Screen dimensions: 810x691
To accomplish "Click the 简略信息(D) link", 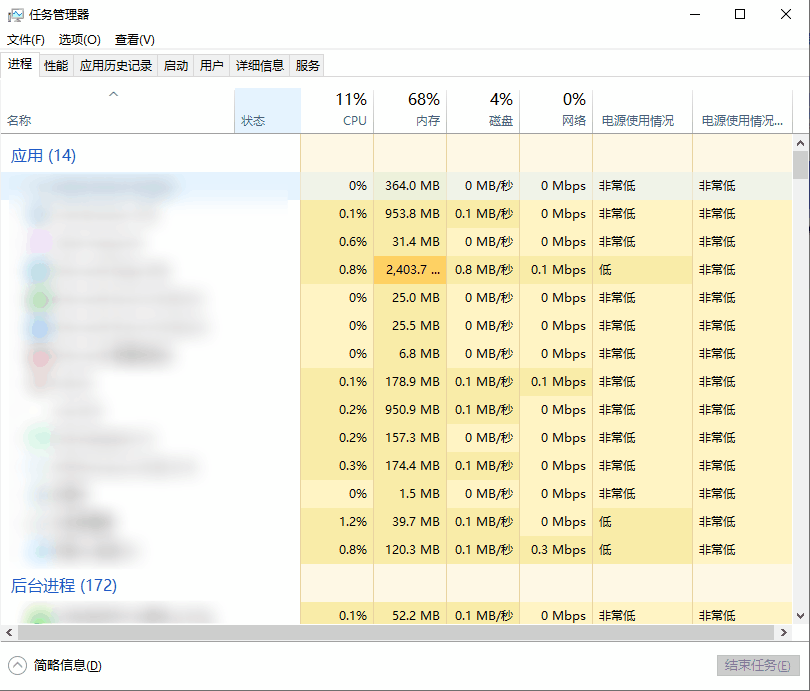I will point(68,665).
